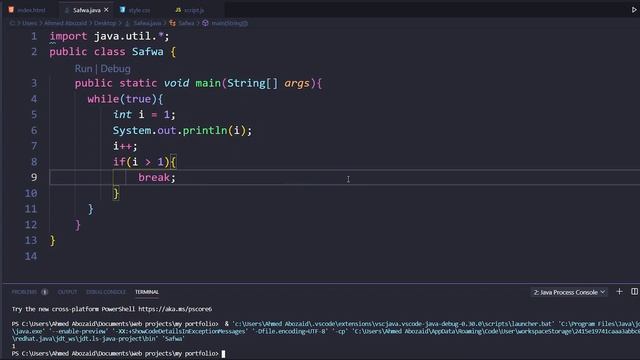Open the Problems panel tab
This screenshot has width=640, height=360.
(x=24, y=292)
